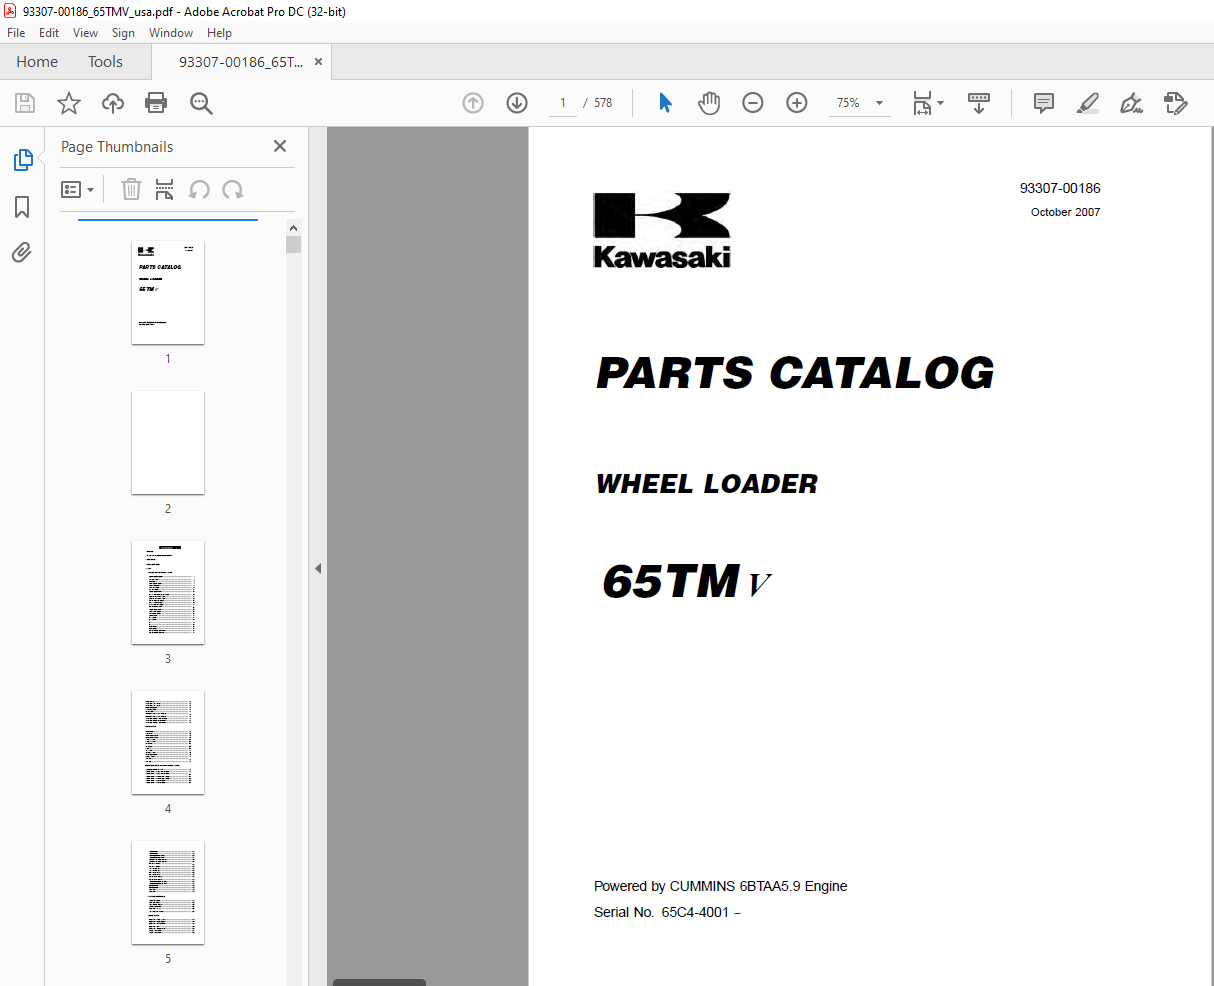
Task: Go to next page arrow icon
Action: pos(517,103)
